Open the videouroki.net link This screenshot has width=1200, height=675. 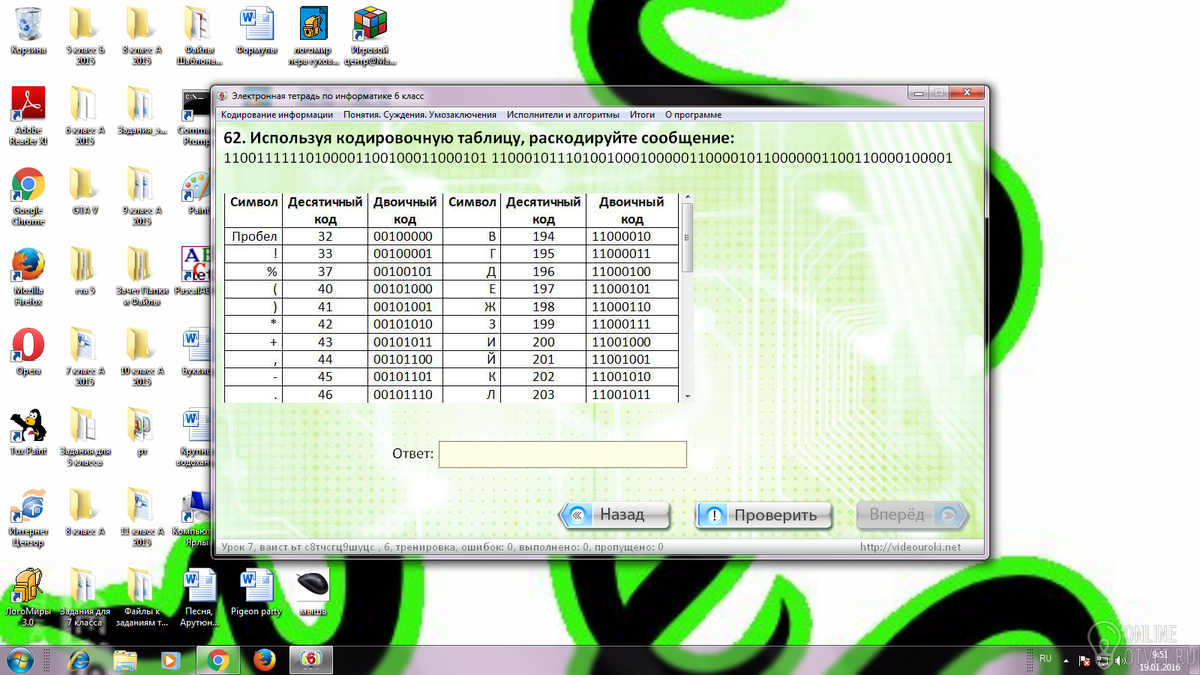click(910, 547)
